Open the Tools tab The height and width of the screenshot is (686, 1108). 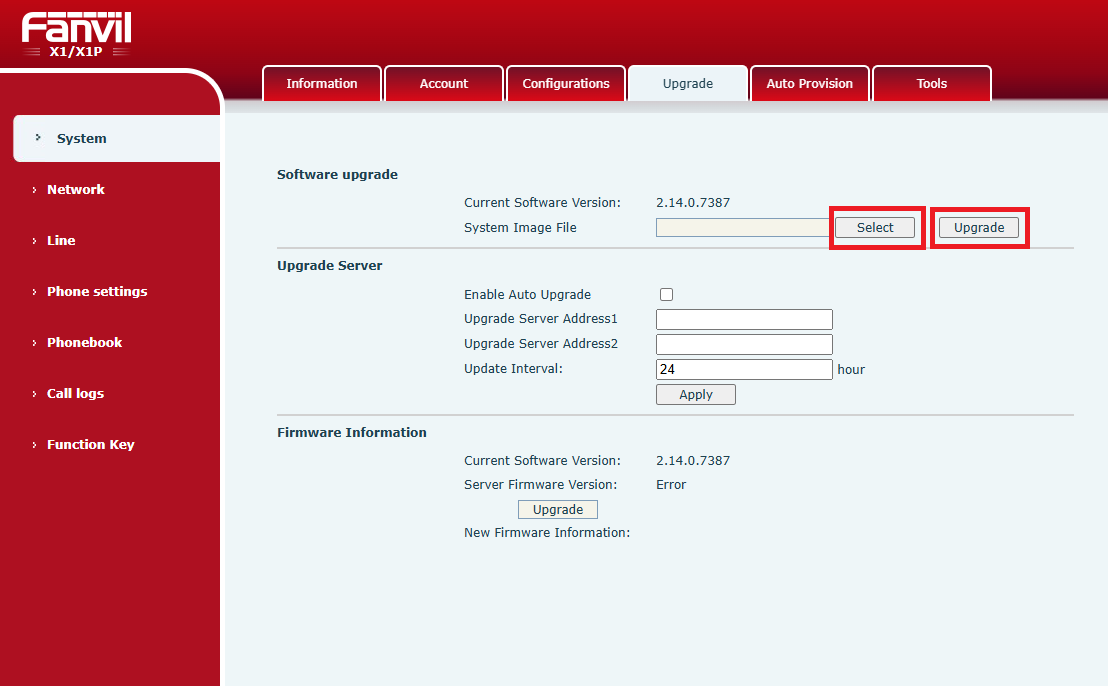tap(931, 84)
